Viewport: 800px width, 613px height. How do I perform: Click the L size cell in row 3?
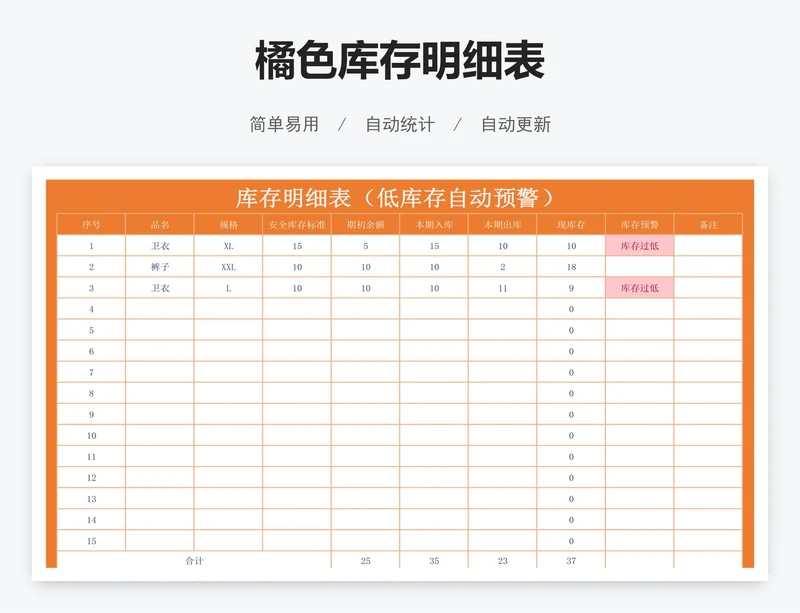point(229,288)
